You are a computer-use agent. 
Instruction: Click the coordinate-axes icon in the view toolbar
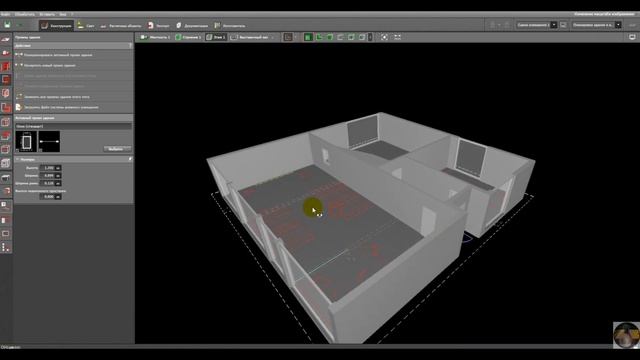288,37
